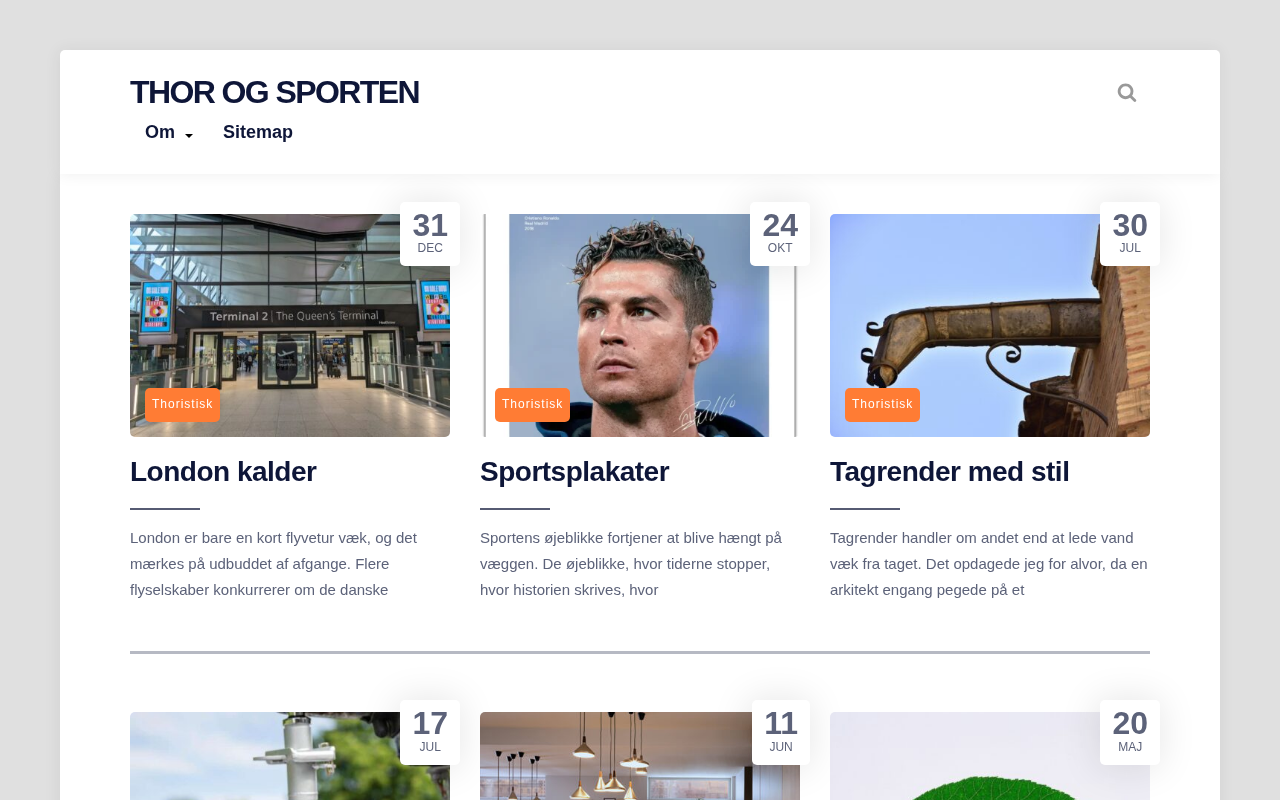
Task: Open the London kalder article title
Action: coord(223,471)
